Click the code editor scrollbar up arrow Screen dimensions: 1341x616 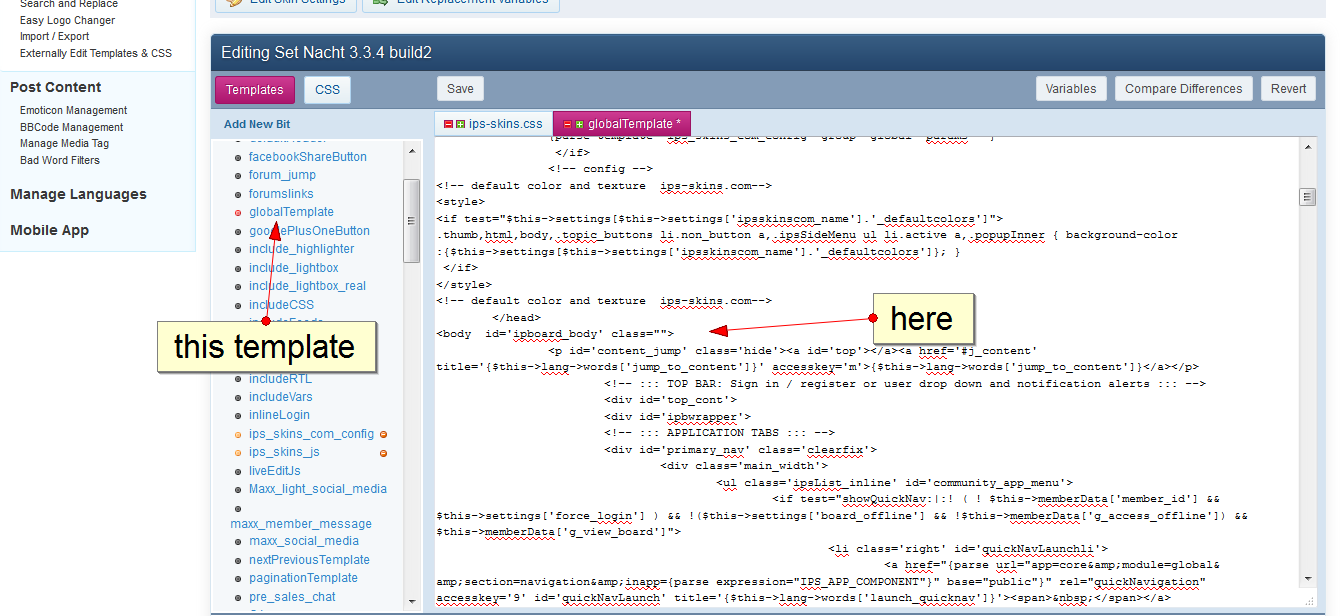1307,146
